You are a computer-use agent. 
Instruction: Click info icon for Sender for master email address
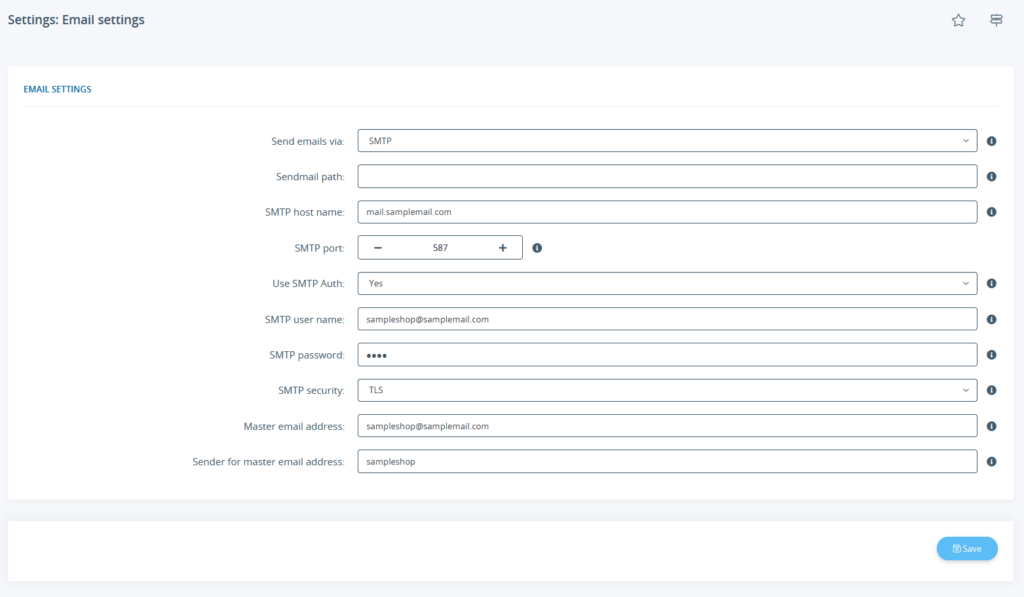click(x=991, y=461)
